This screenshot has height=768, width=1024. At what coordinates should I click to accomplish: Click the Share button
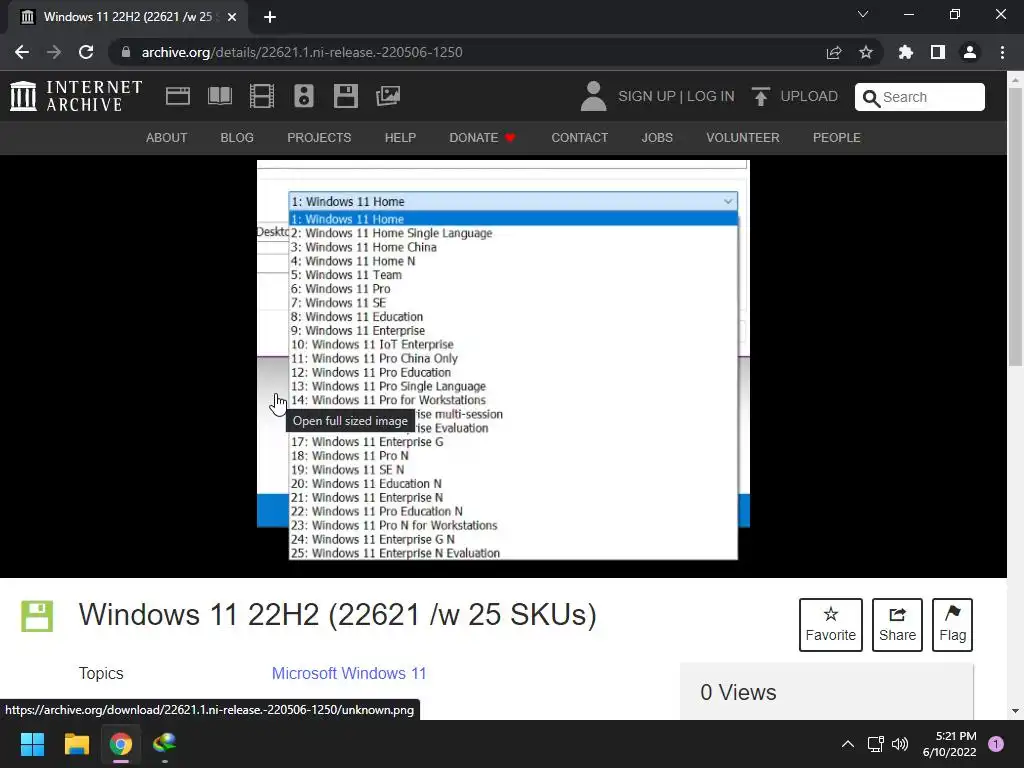click(897, 625)
